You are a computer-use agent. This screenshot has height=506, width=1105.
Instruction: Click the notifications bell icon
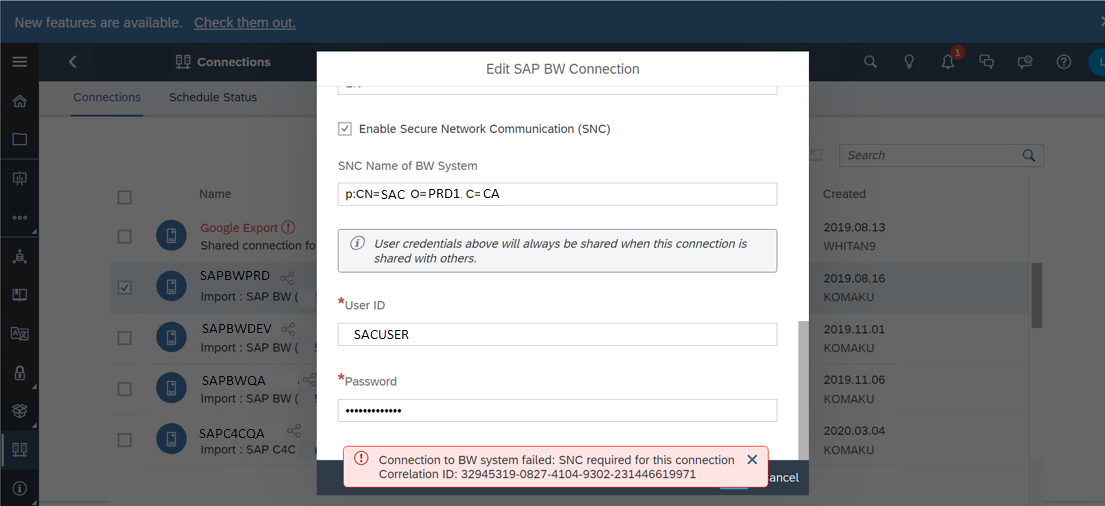point(949,61)
